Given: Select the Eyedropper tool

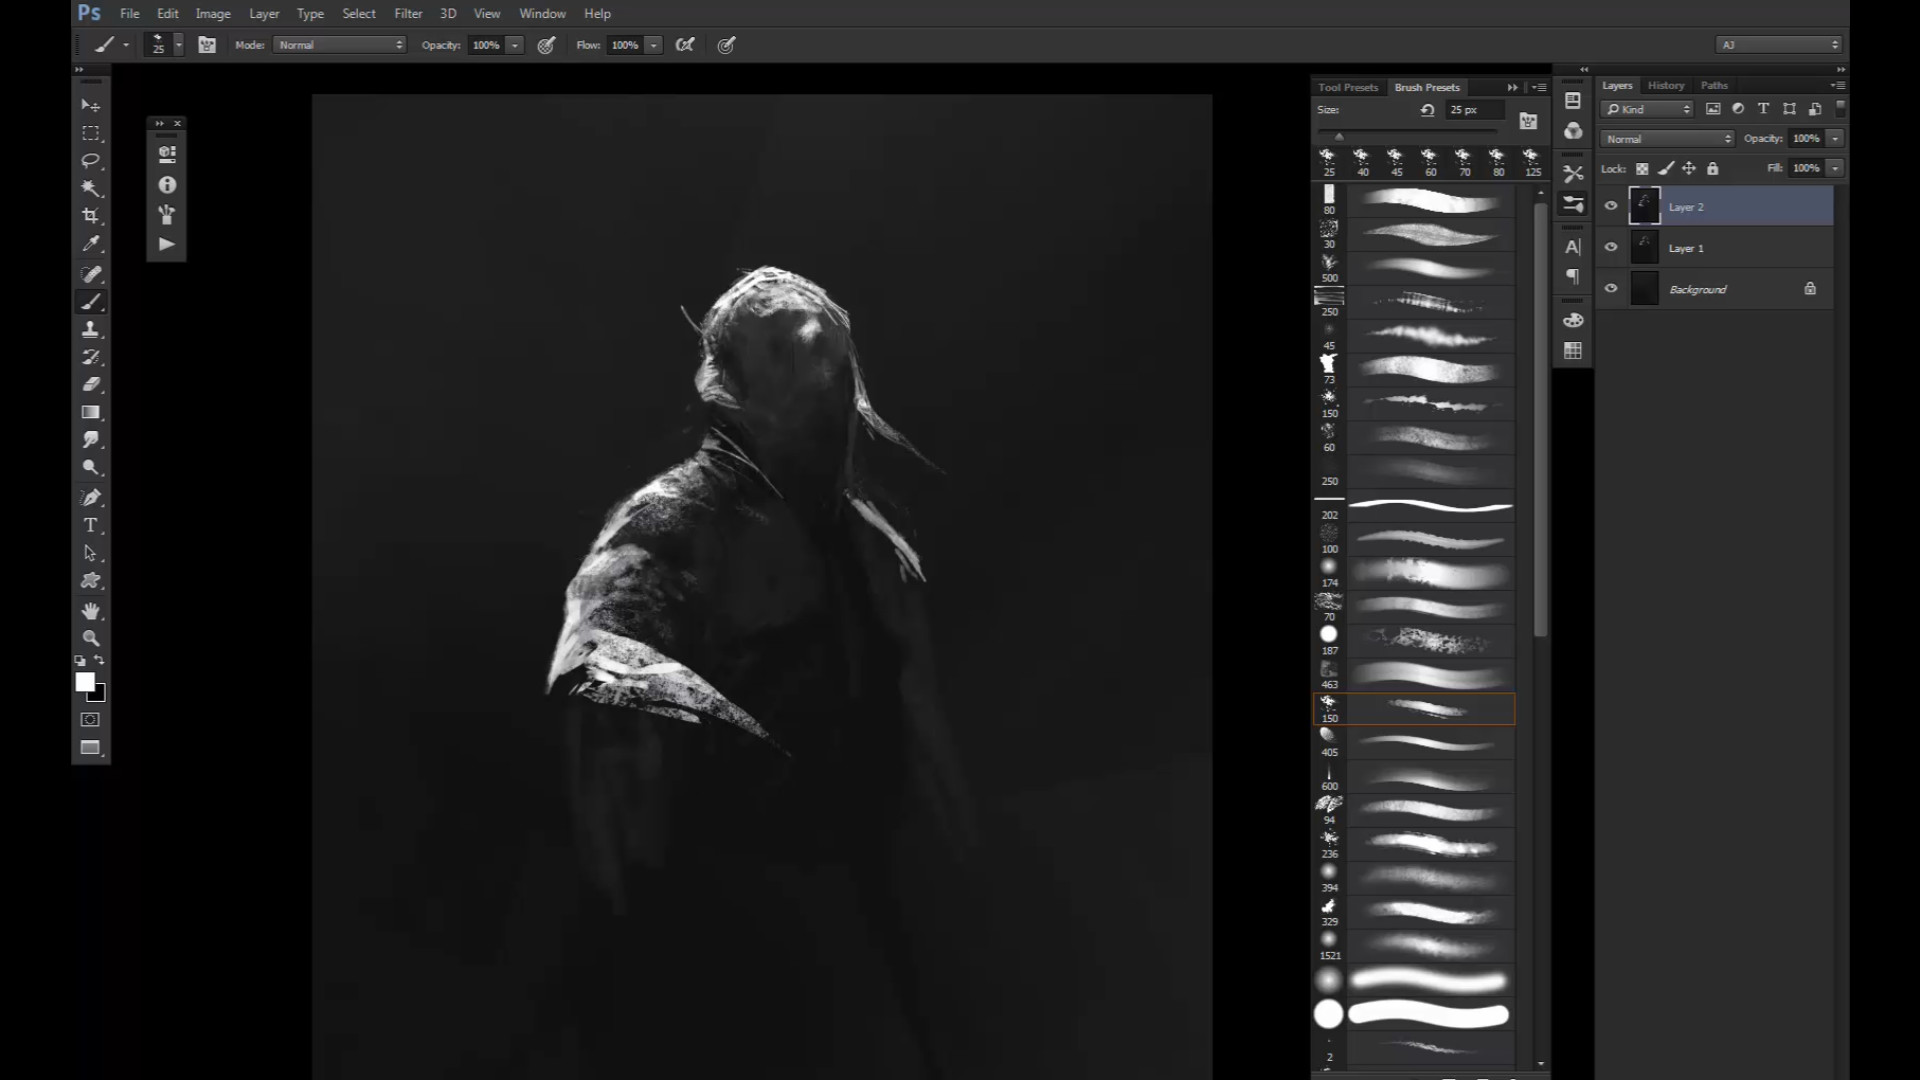Looking at the screenshot, I should tap(91, 244).
